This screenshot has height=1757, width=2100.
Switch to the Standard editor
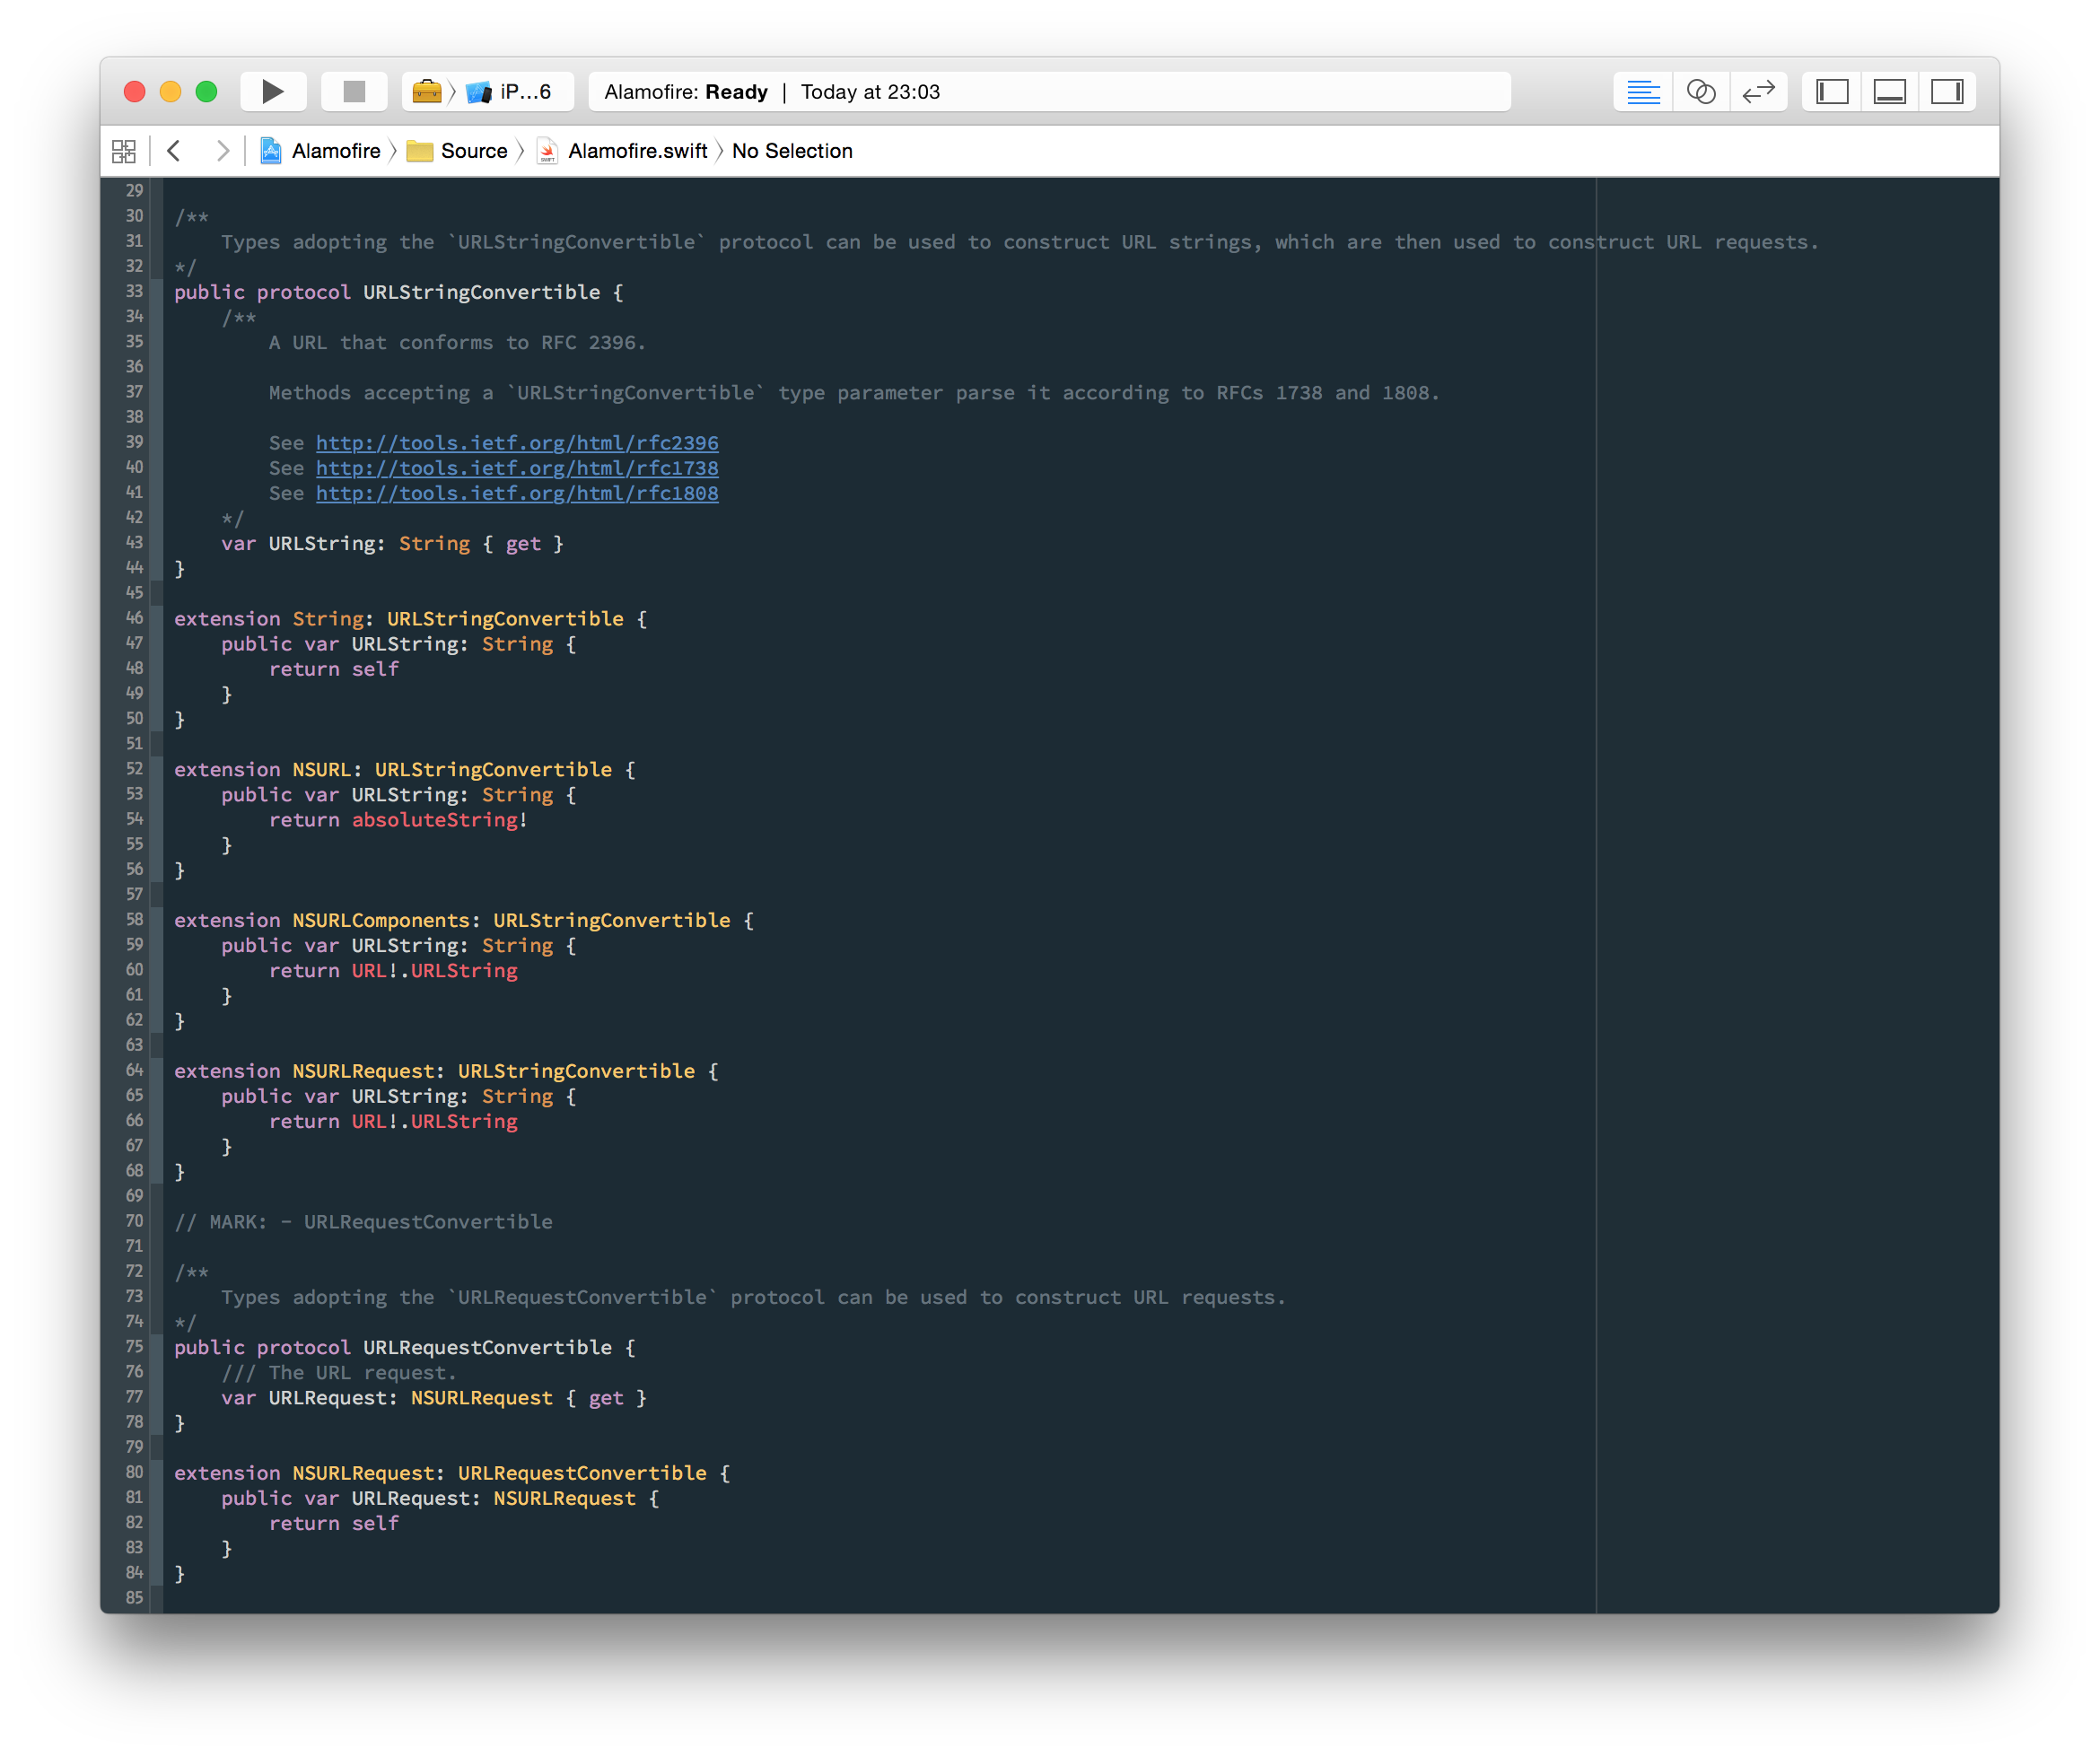(x=1643, y=92)
